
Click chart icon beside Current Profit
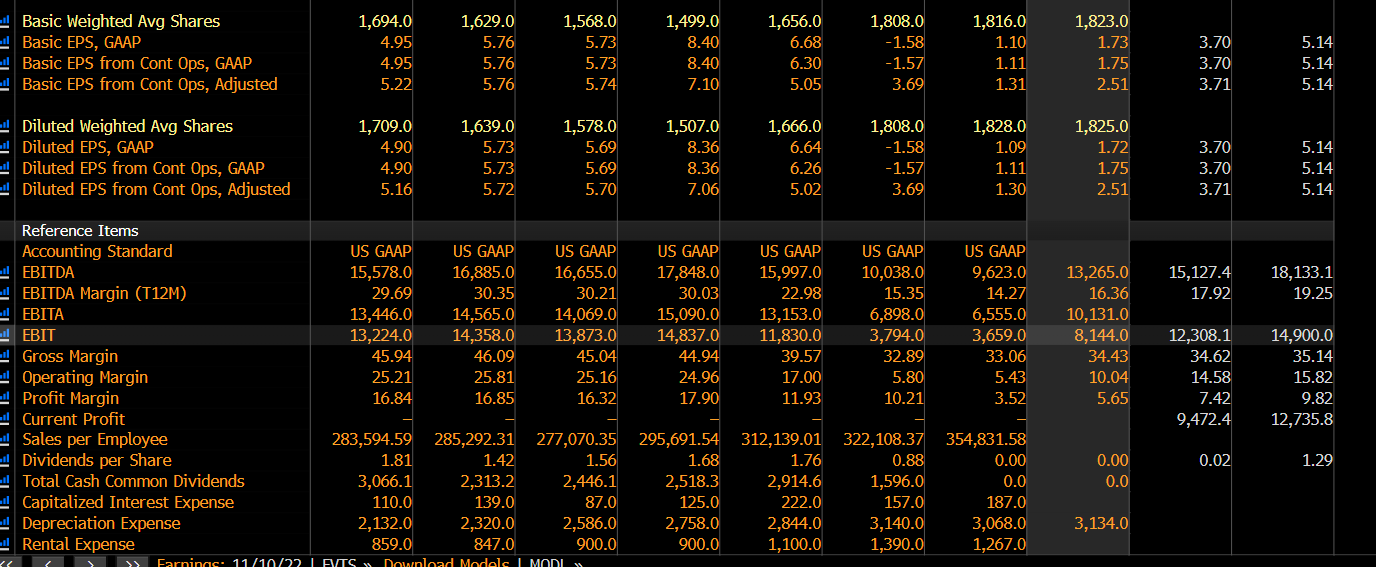pyautogui.click(x=5, y=419)
